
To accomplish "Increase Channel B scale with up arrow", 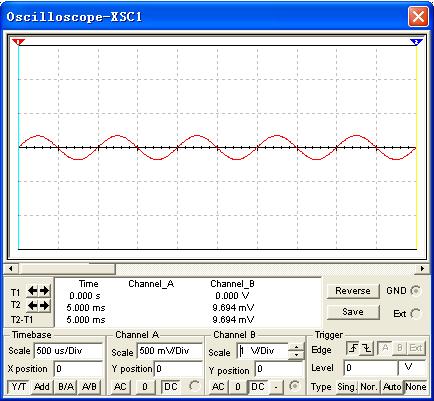I will 296,347.
